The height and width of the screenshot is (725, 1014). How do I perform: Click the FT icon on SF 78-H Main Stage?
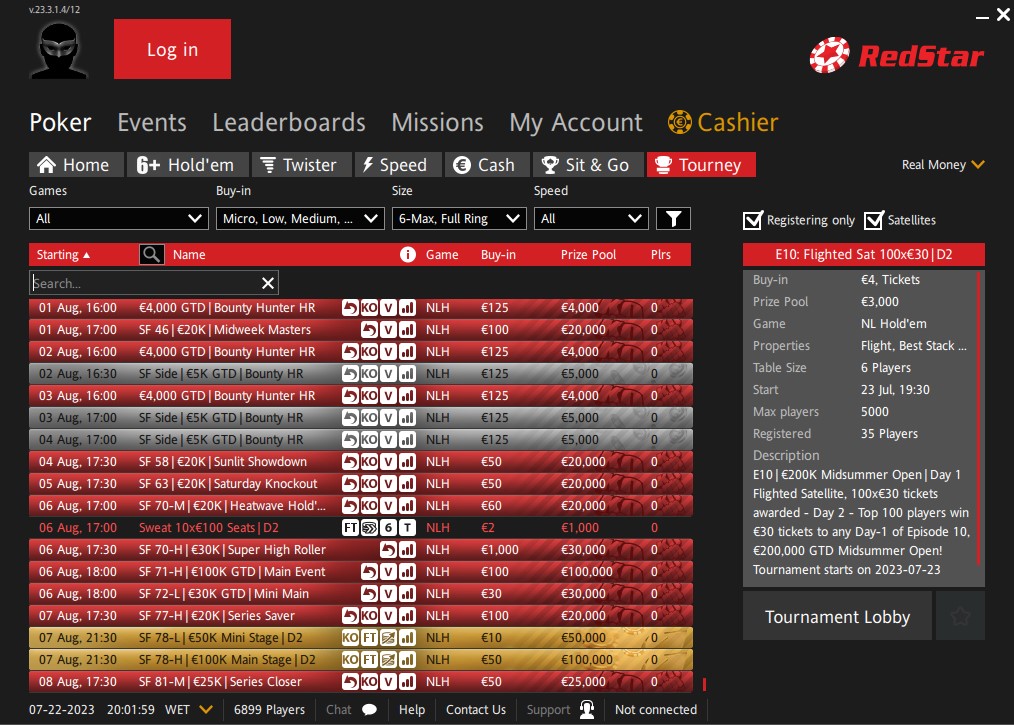point(369,660)
